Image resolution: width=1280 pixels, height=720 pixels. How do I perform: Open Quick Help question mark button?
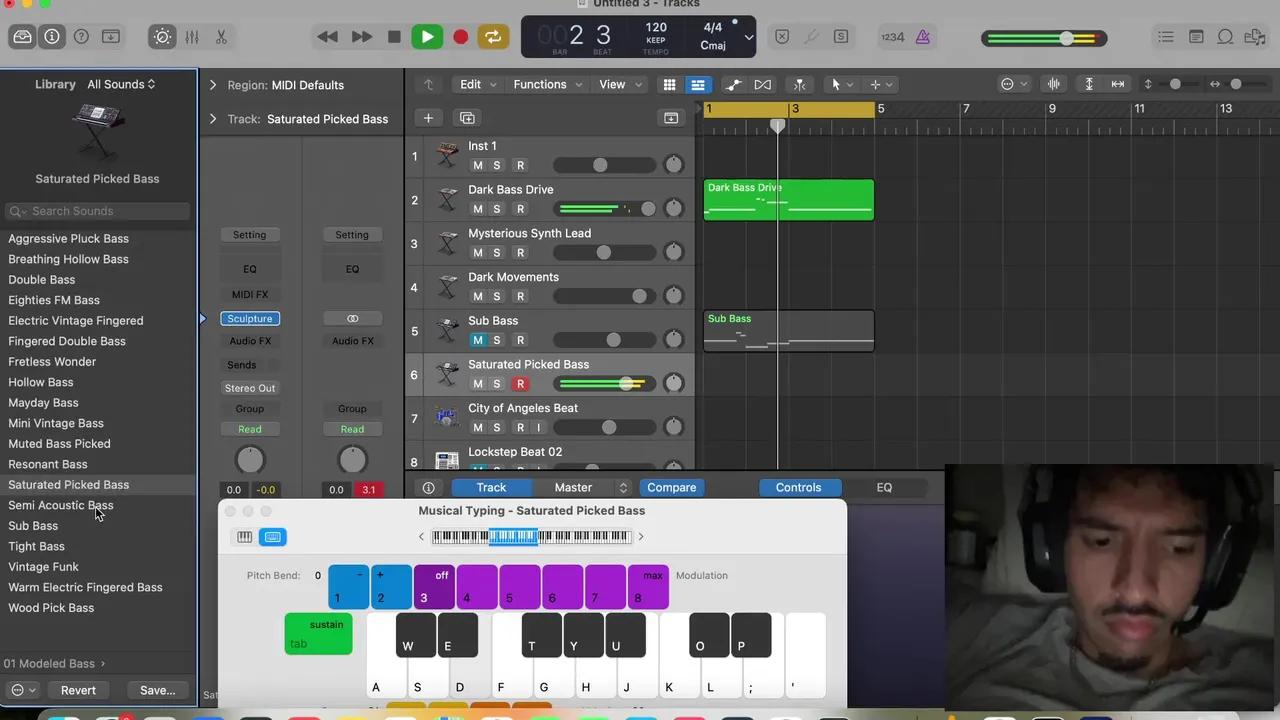coord(82,37)
